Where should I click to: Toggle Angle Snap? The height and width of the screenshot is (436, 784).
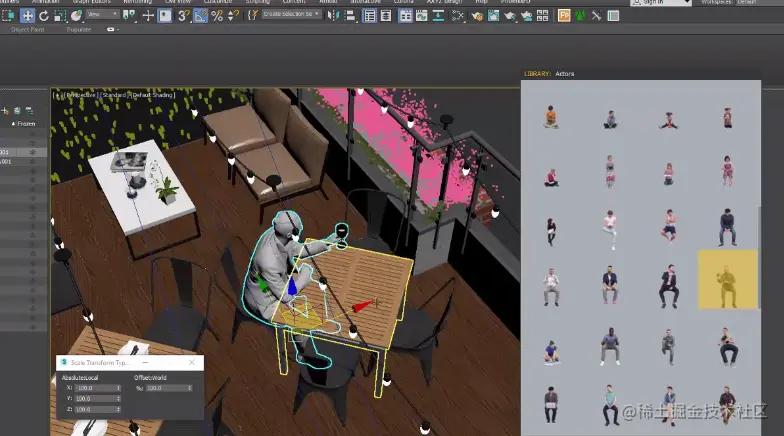pos(200,16)
